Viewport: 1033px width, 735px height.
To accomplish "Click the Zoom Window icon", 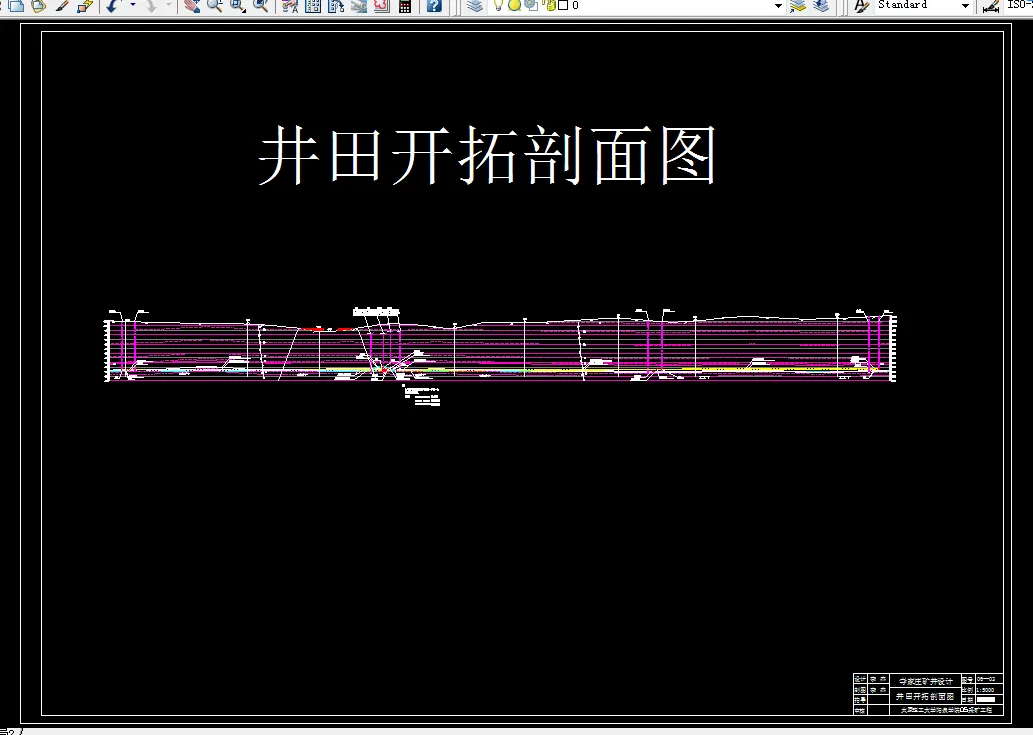I will point(237,6).
